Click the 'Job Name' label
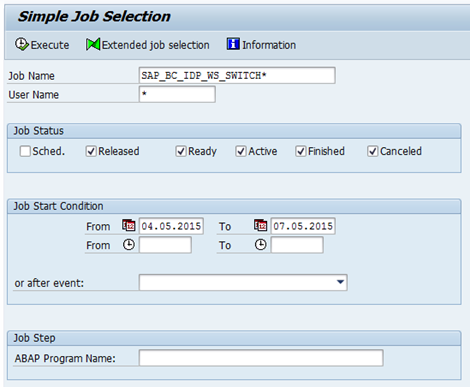 (31, 76)
